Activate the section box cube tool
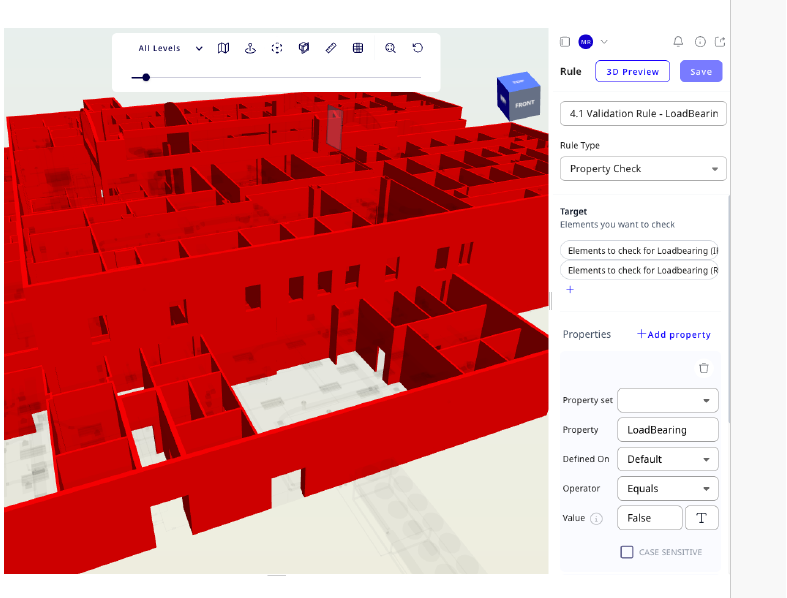Viewport: 787px width, 598px height. click(304, 48)
